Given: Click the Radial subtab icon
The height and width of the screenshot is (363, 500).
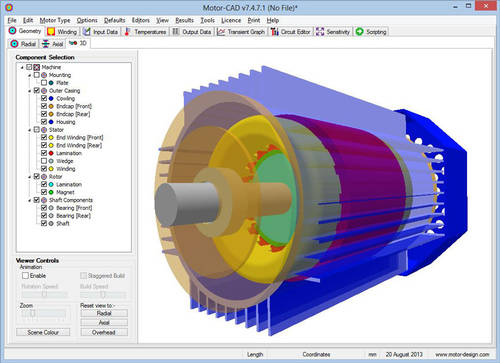Looking at the screenshot, I should [14, 44].
